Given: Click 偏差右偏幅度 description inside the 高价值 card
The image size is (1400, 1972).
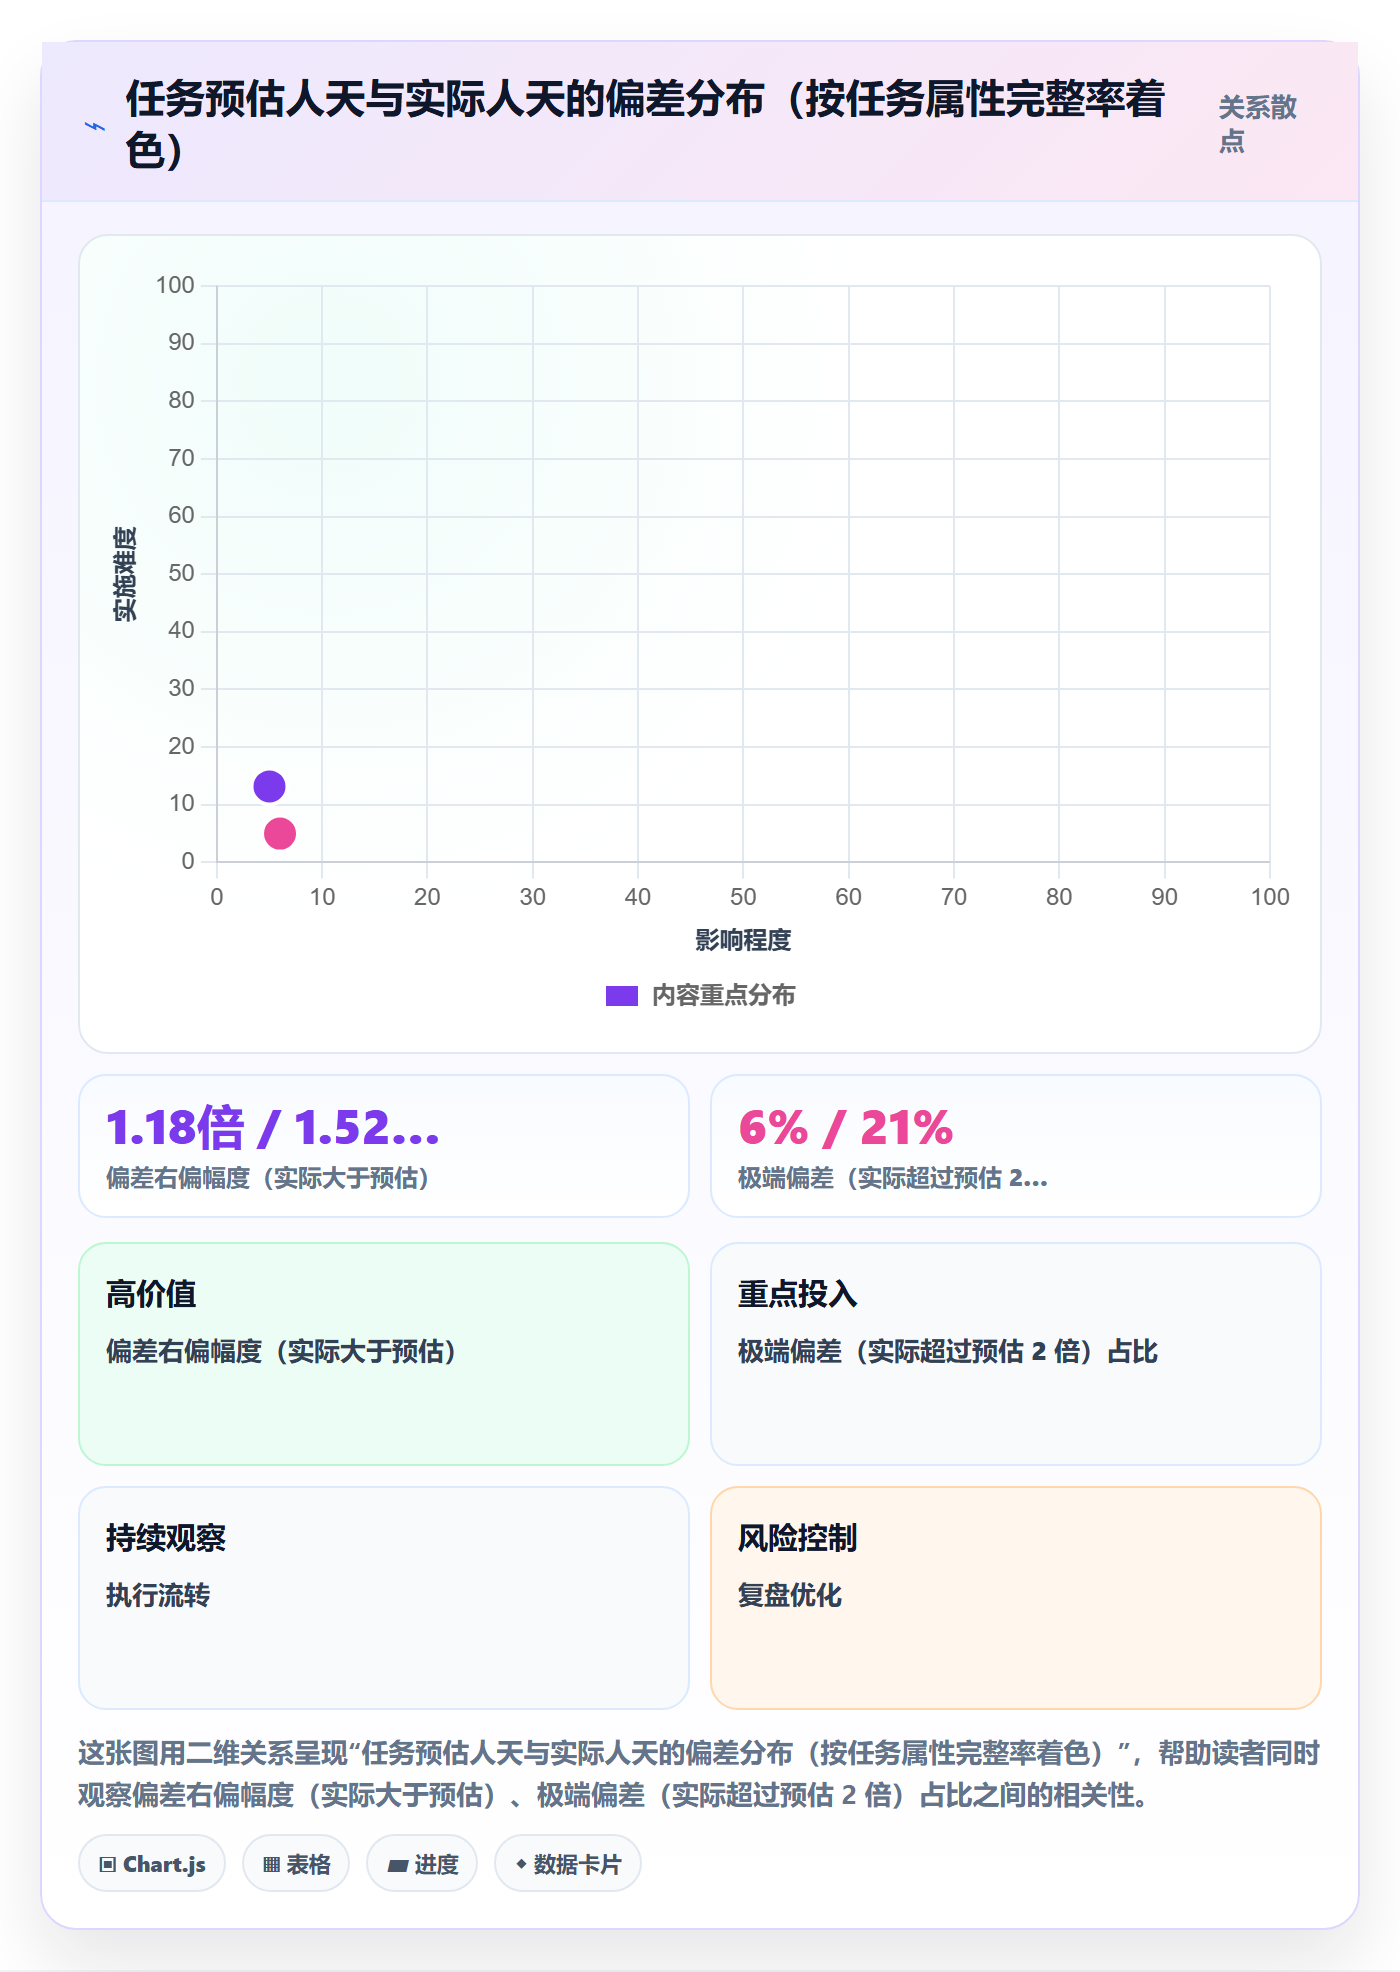Looking at the screenshot, I should point(282,1351).
